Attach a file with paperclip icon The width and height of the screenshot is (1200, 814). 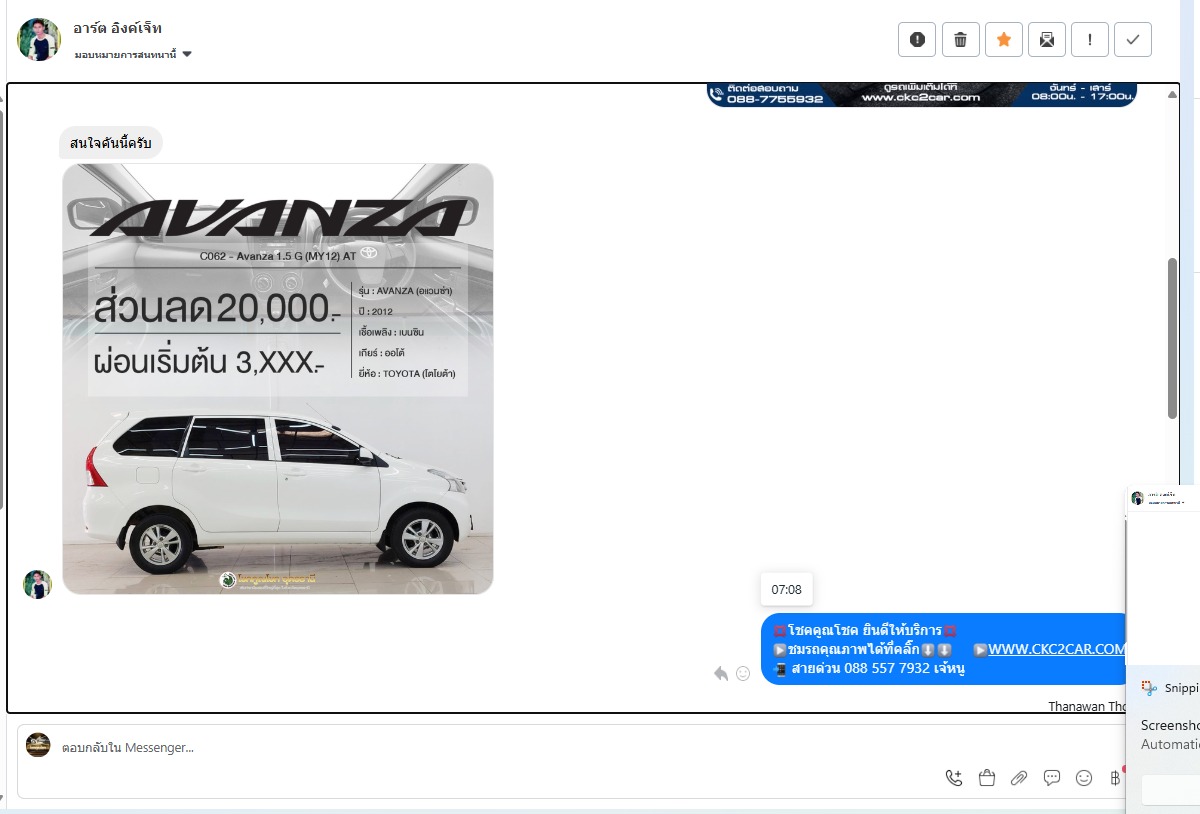click(x=1019, y=778)
